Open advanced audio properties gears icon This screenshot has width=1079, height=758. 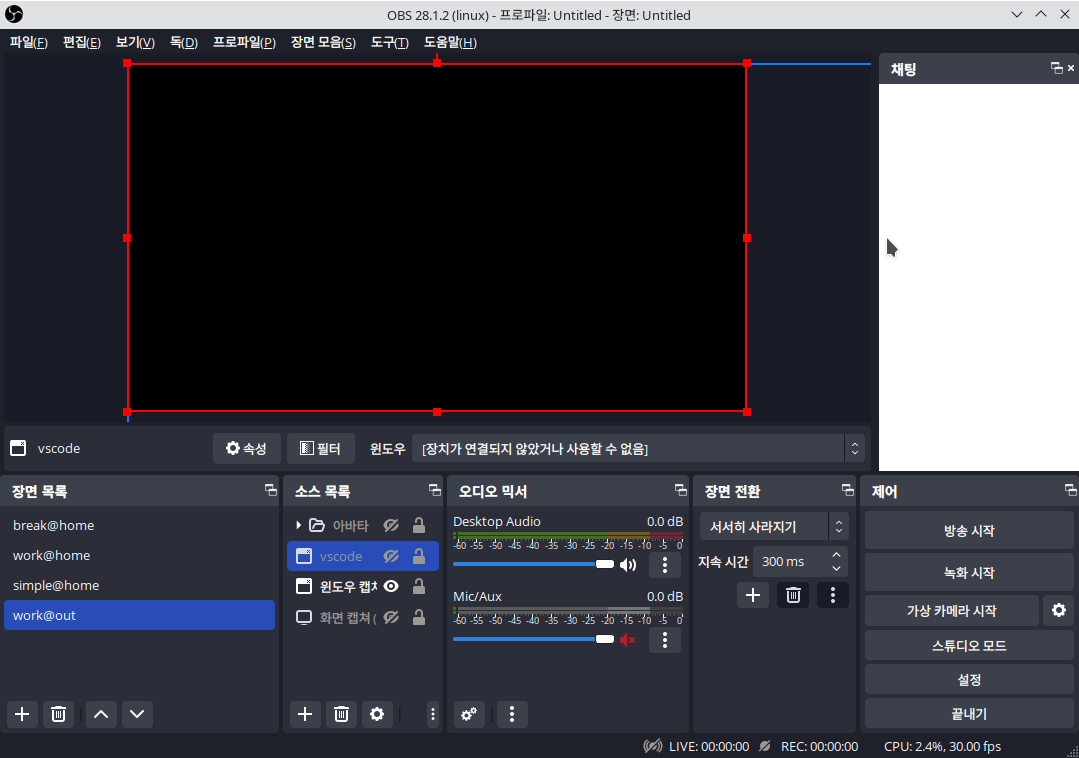point(469,714)
